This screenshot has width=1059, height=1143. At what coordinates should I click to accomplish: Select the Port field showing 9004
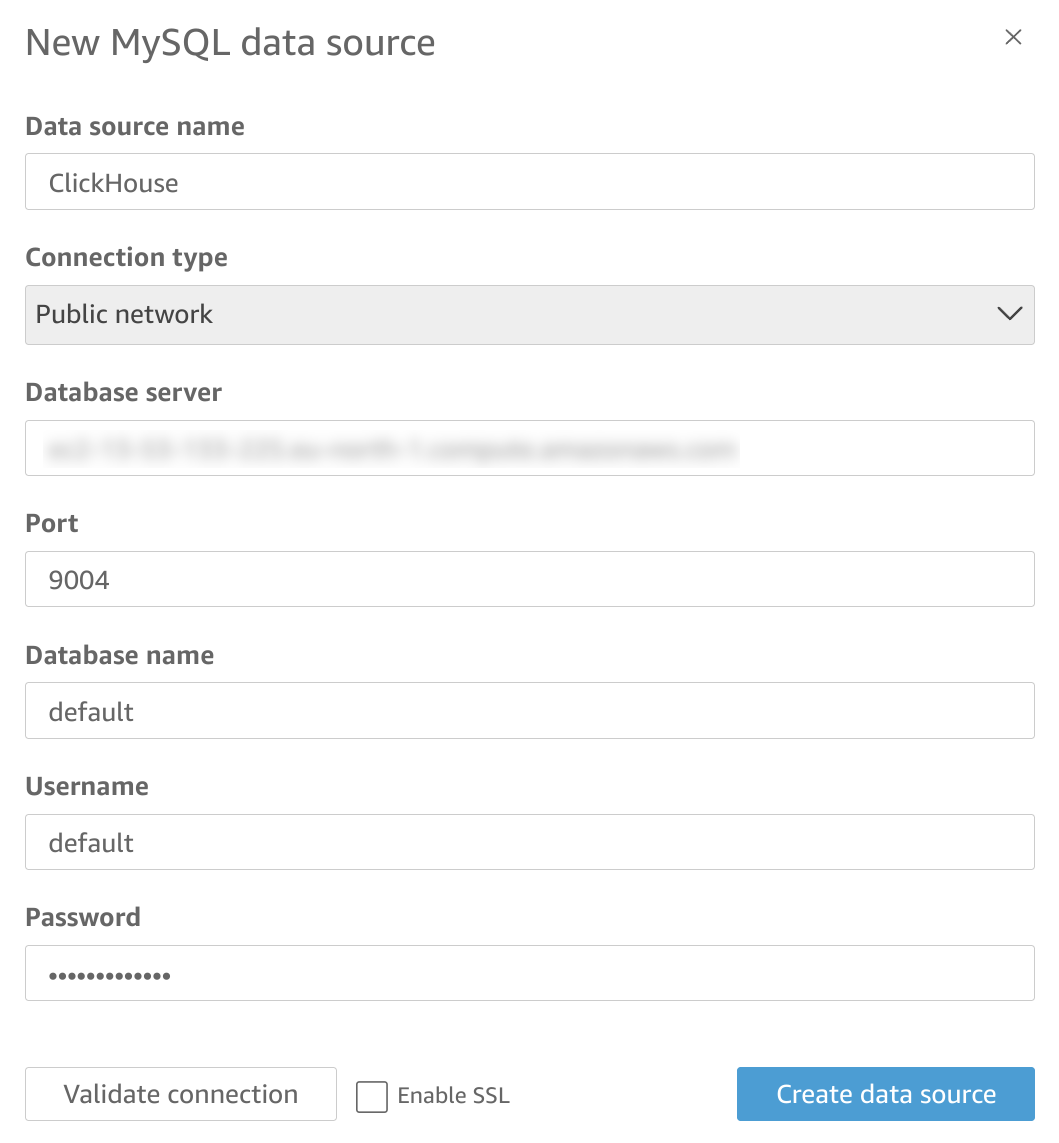(x=529, y=579)
